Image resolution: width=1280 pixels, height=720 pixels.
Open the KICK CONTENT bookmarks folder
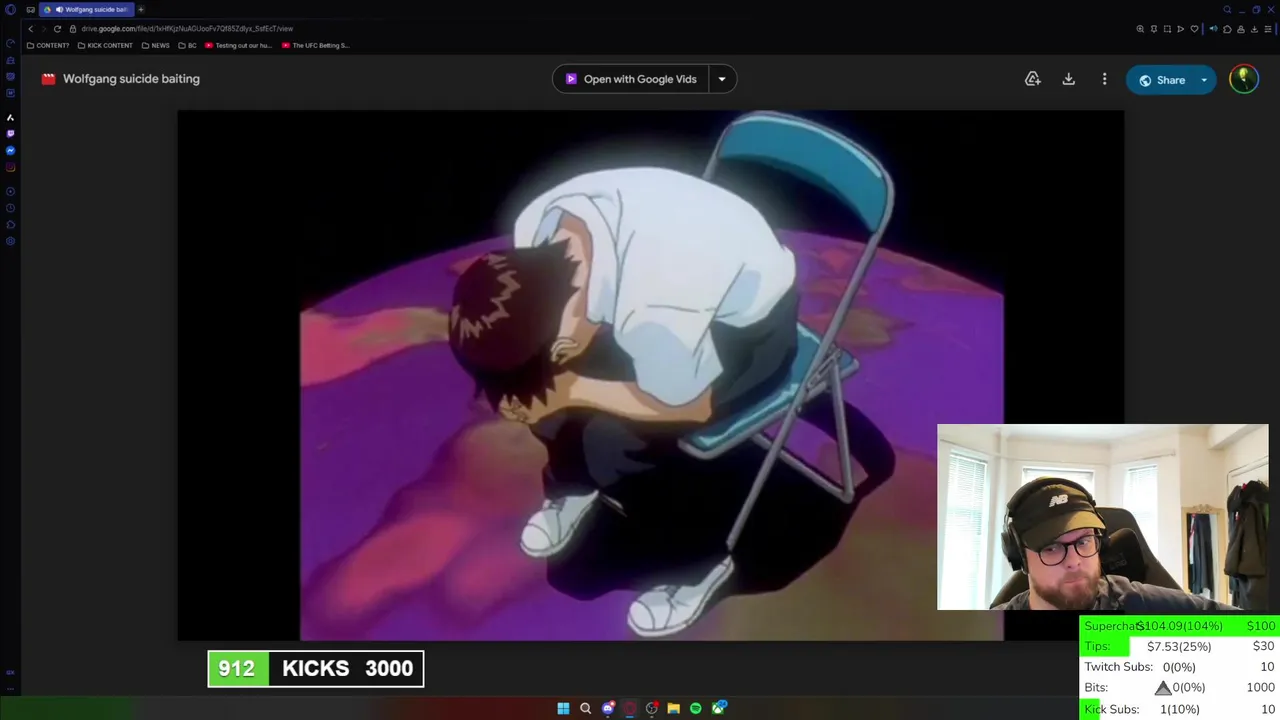coord(105,45)
